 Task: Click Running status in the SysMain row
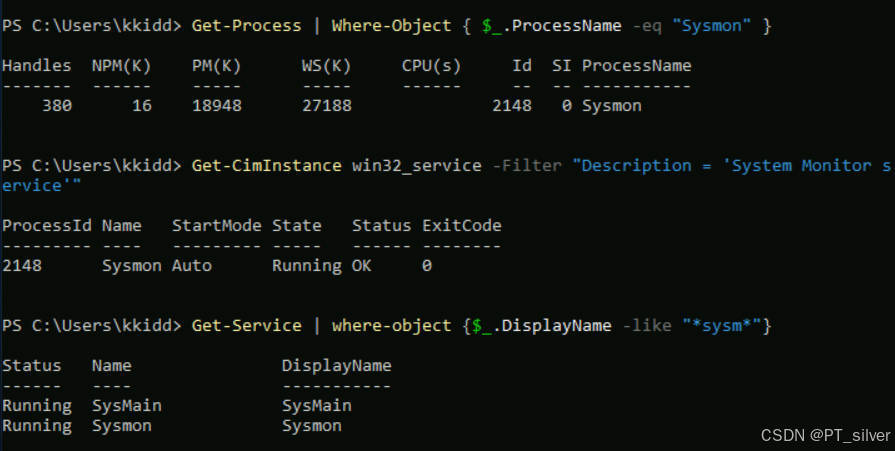click(37, 406)
